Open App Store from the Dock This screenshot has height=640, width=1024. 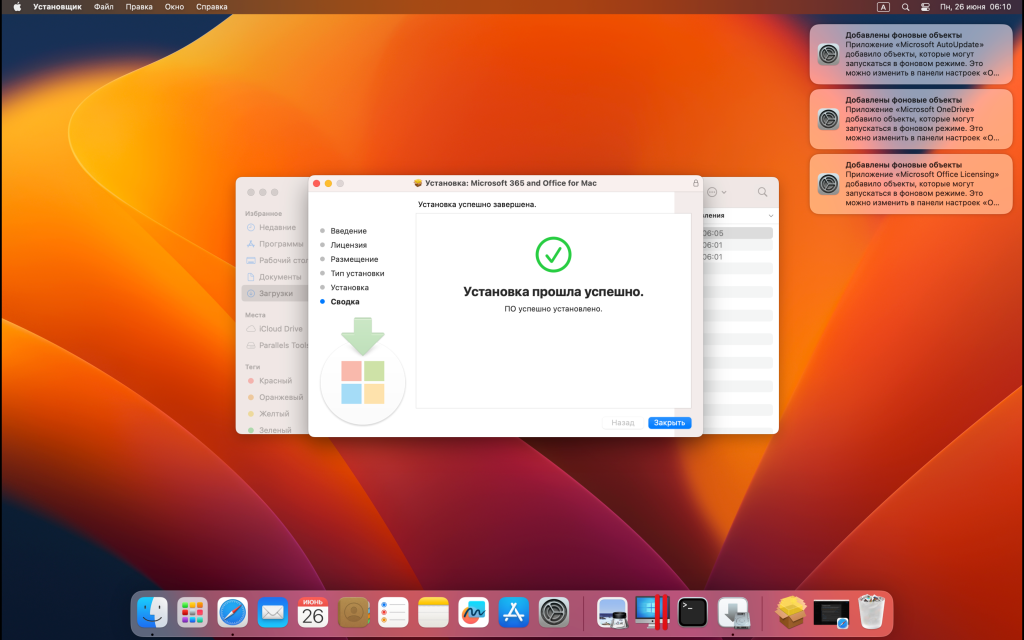pyautogui.click(x=514, y=613)
